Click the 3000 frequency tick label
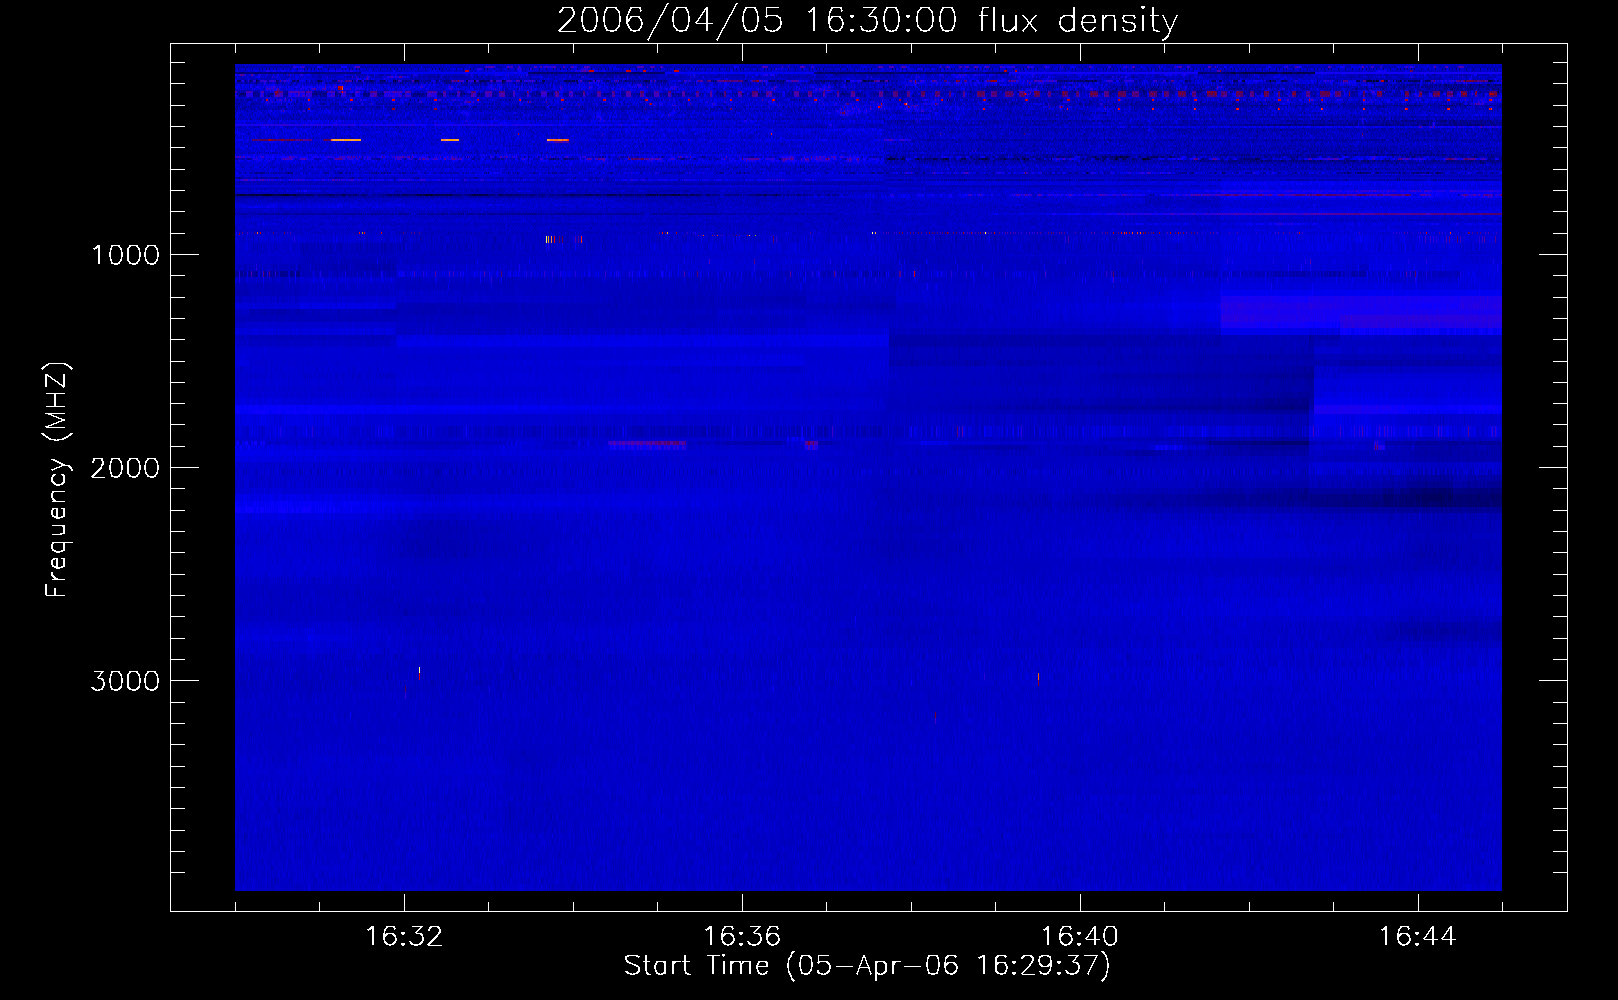Viewport: 1618px width, 1000px height. 125,681
